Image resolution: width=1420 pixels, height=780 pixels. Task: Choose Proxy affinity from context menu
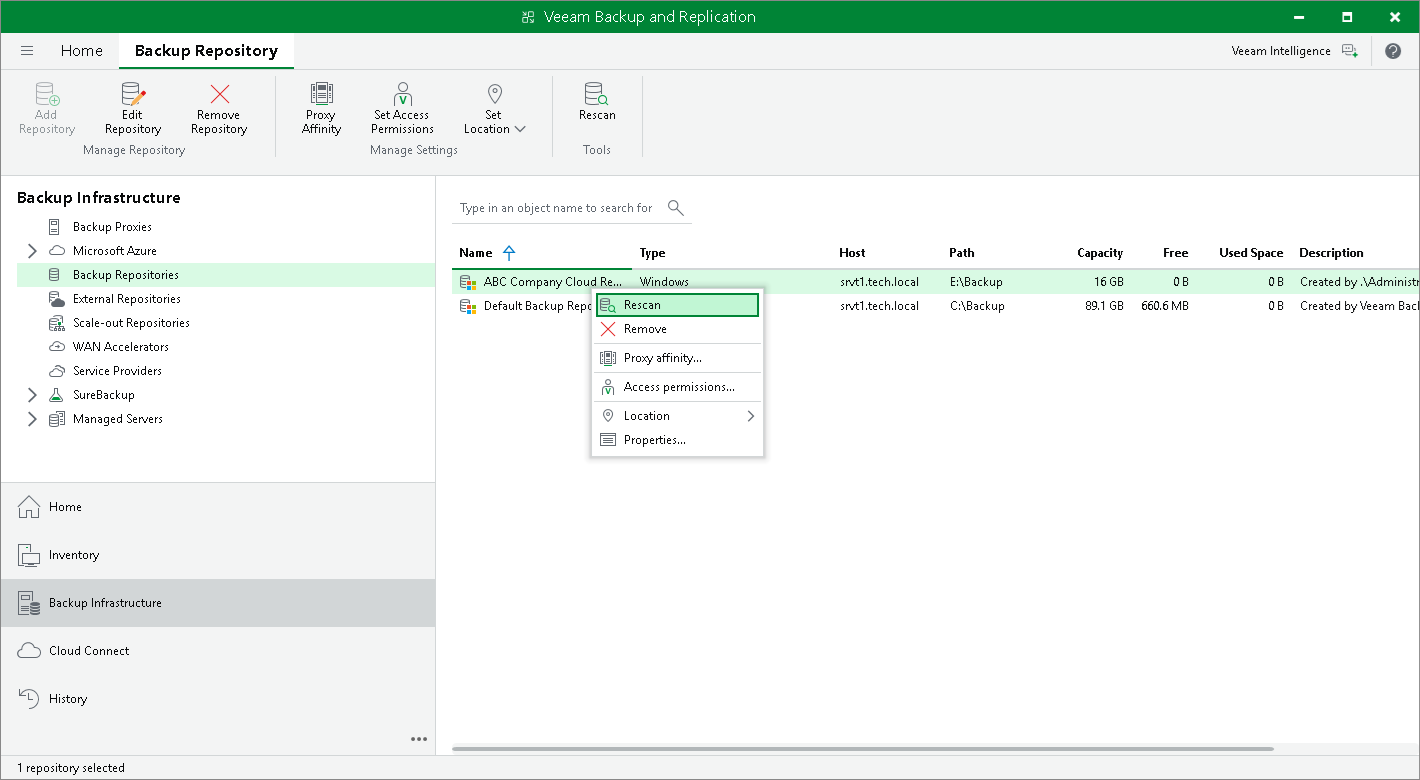(x=678, y=358)
